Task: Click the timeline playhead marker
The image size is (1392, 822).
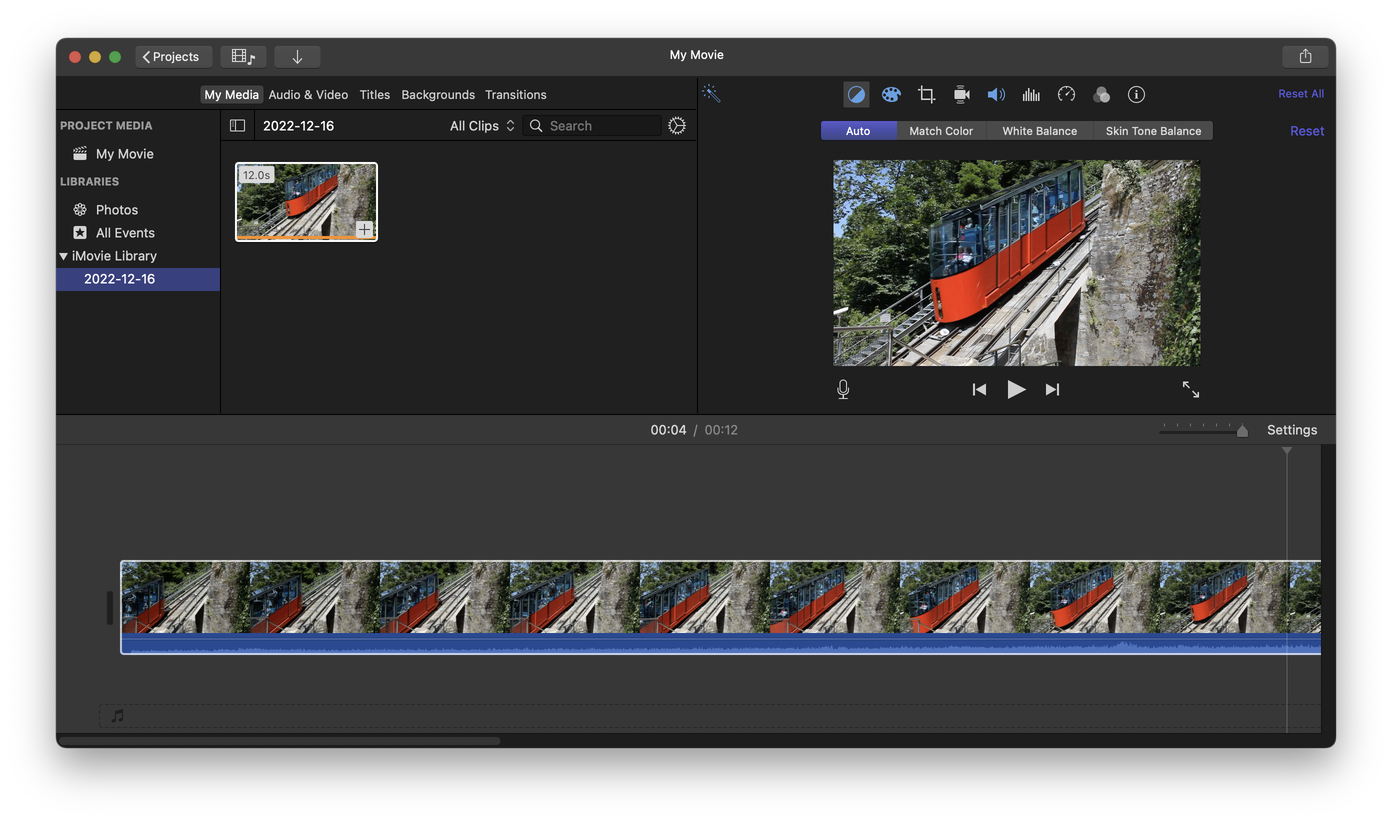Action: point(1287,452)
